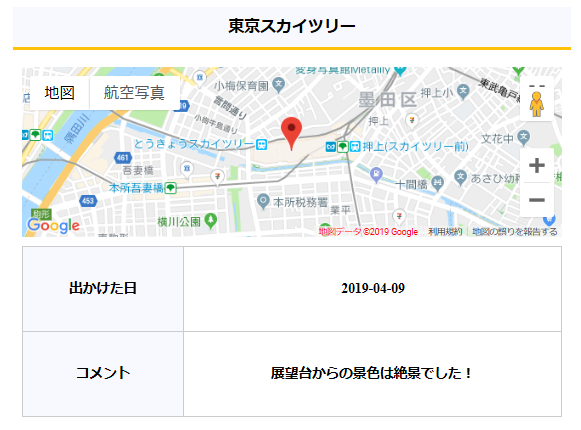Image resolution: width=581 pixels, height=430 pixels.
Task: Select 十間橋 marker on map
Action: (x=438, y=183)
